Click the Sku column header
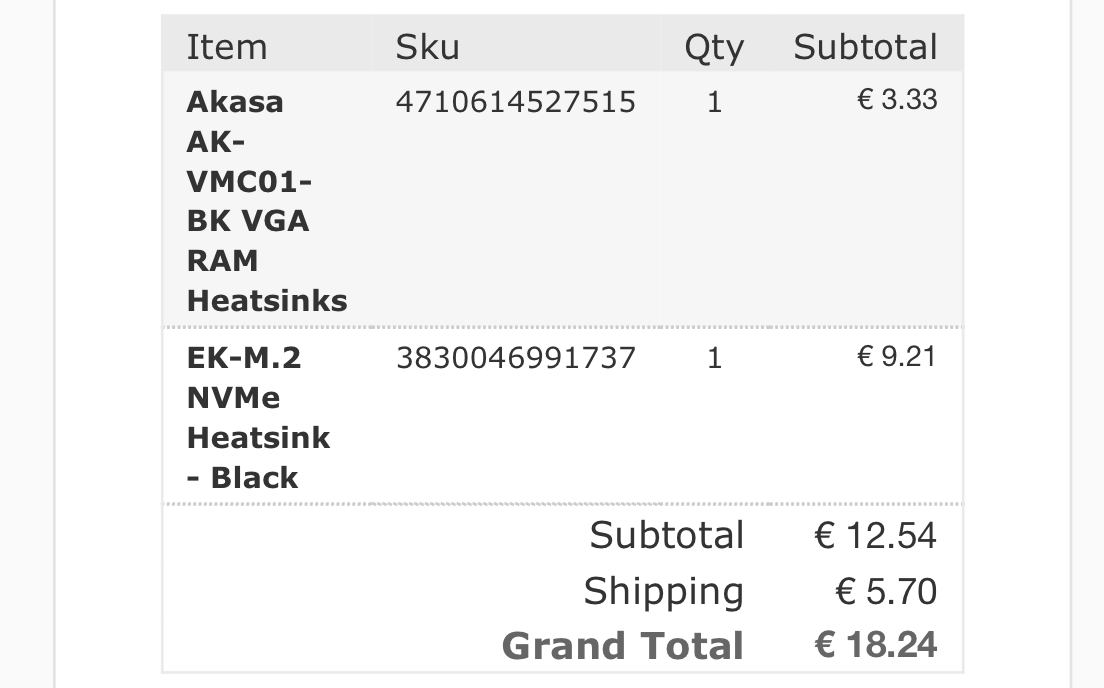1104x688 pixels. point(427,47)
